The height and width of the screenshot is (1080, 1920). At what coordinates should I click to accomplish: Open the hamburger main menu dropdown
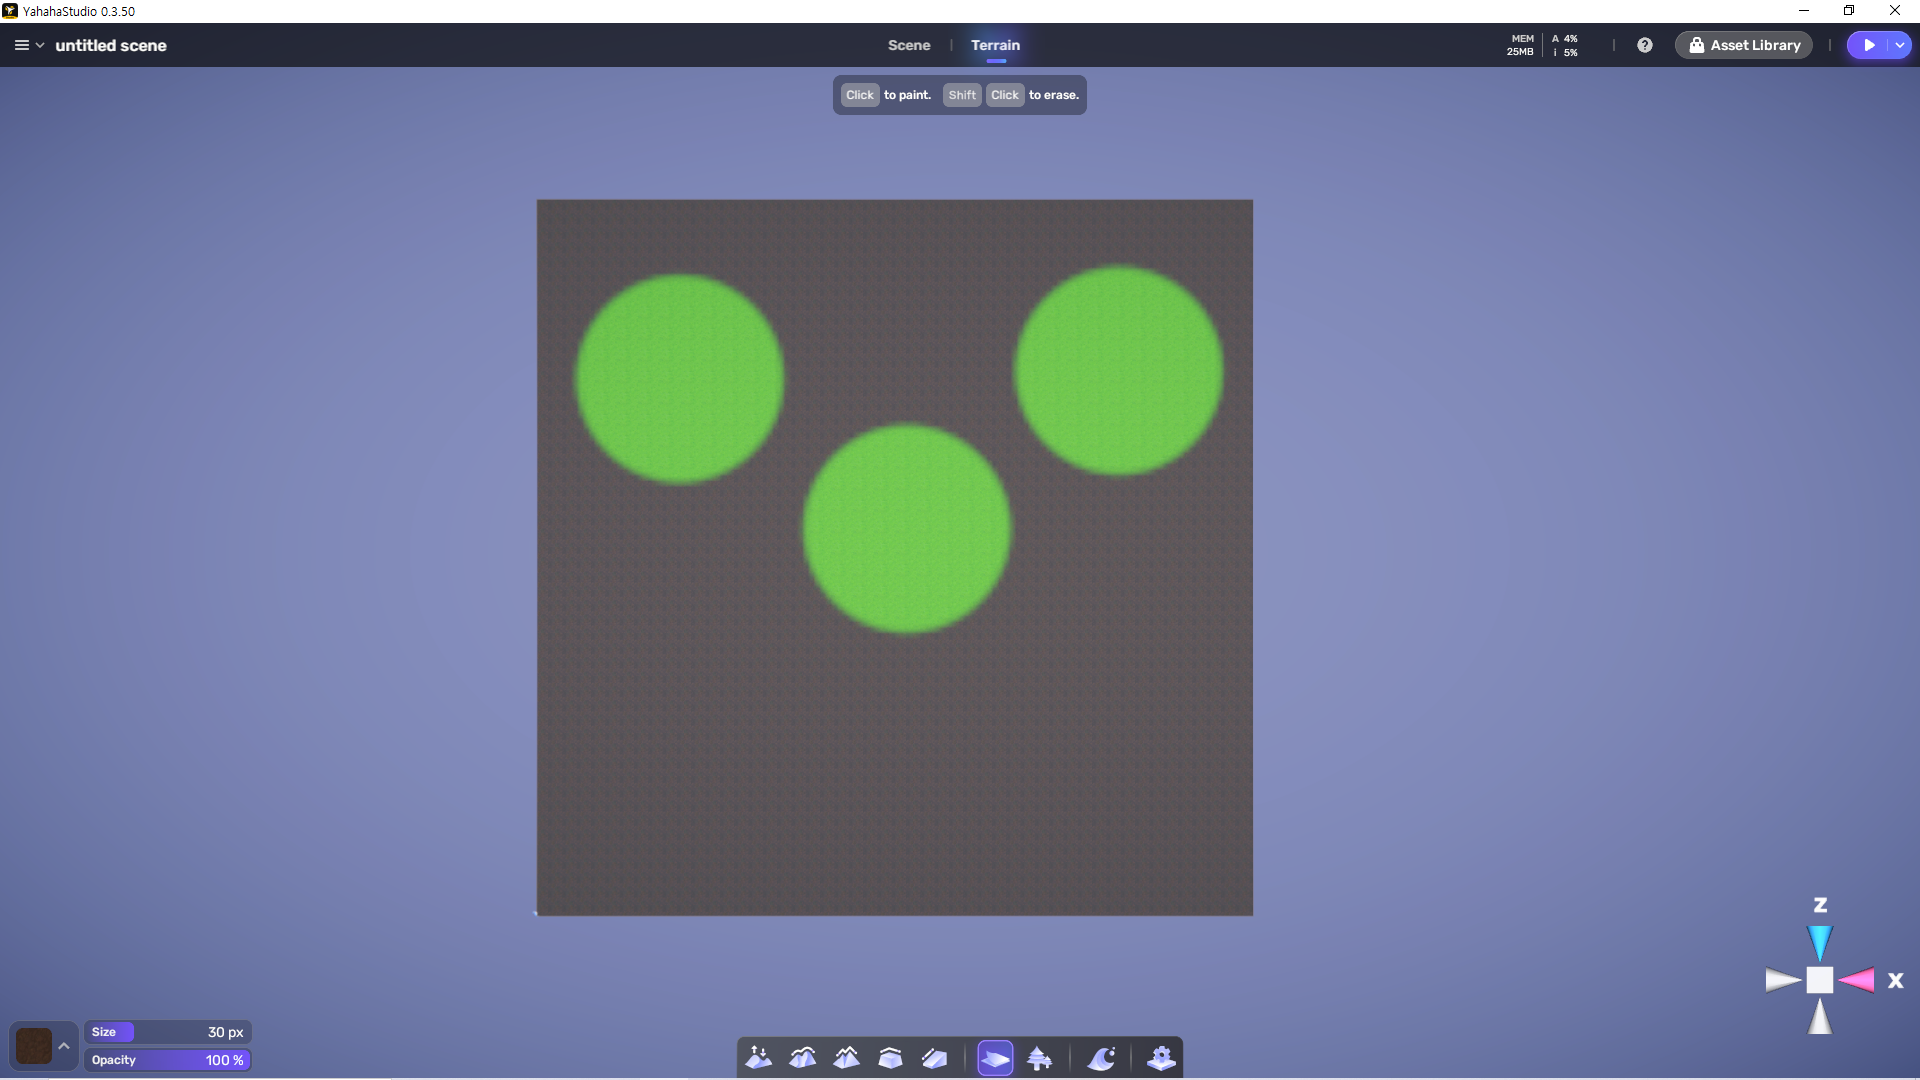pyautogui.click(x=28, y=45)
